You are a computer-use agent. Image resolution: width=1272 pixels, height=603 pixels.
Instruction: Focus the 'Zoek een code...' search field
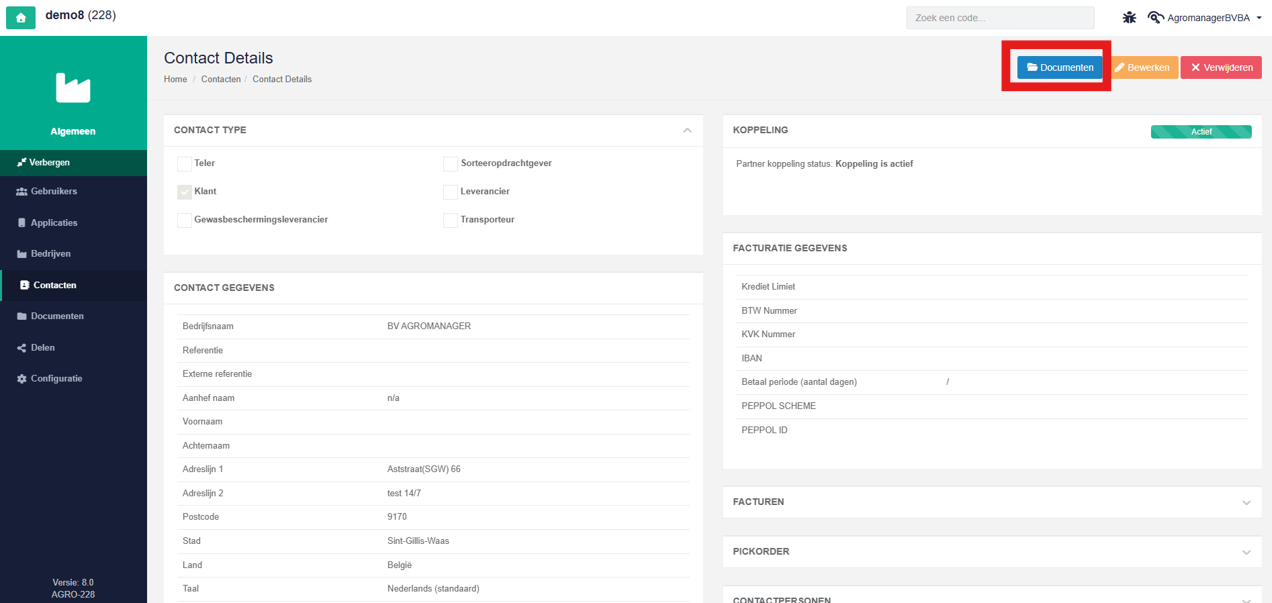pos(1000,18)
